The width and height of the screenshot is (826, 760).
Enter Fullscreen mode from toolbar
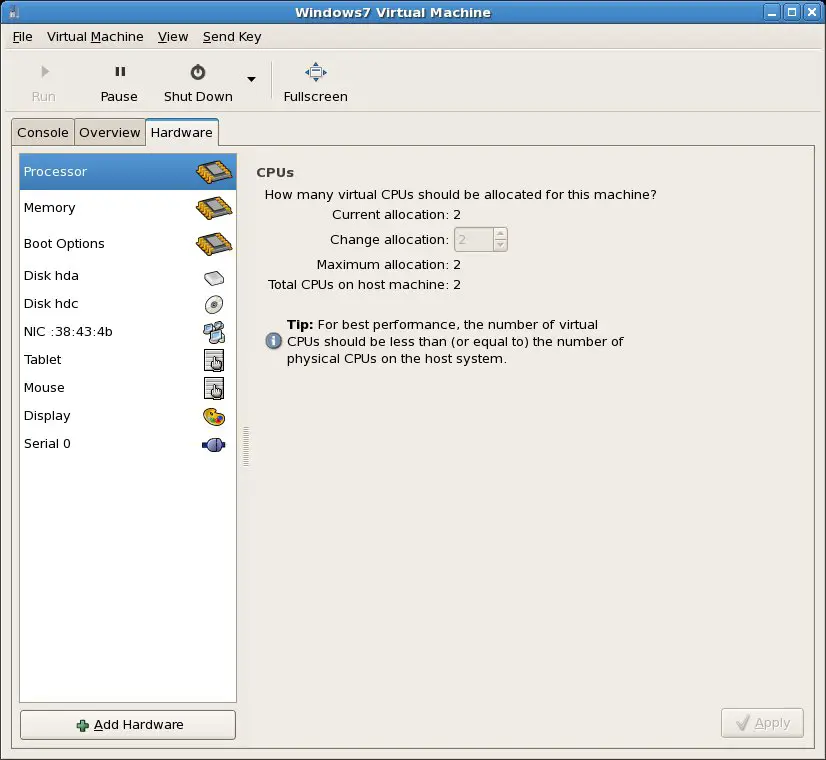(x=315, y=72)
